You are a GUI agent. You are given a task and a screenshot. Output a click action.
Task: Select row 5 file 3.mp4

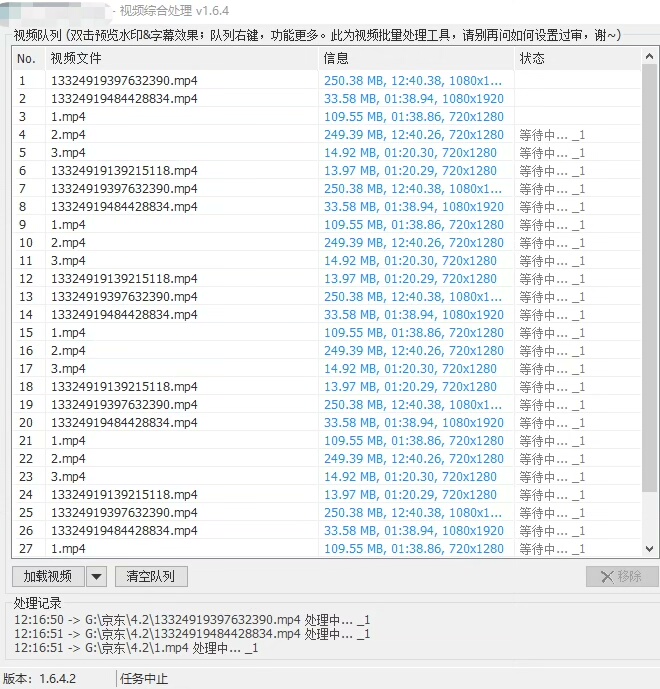[68, 153]
